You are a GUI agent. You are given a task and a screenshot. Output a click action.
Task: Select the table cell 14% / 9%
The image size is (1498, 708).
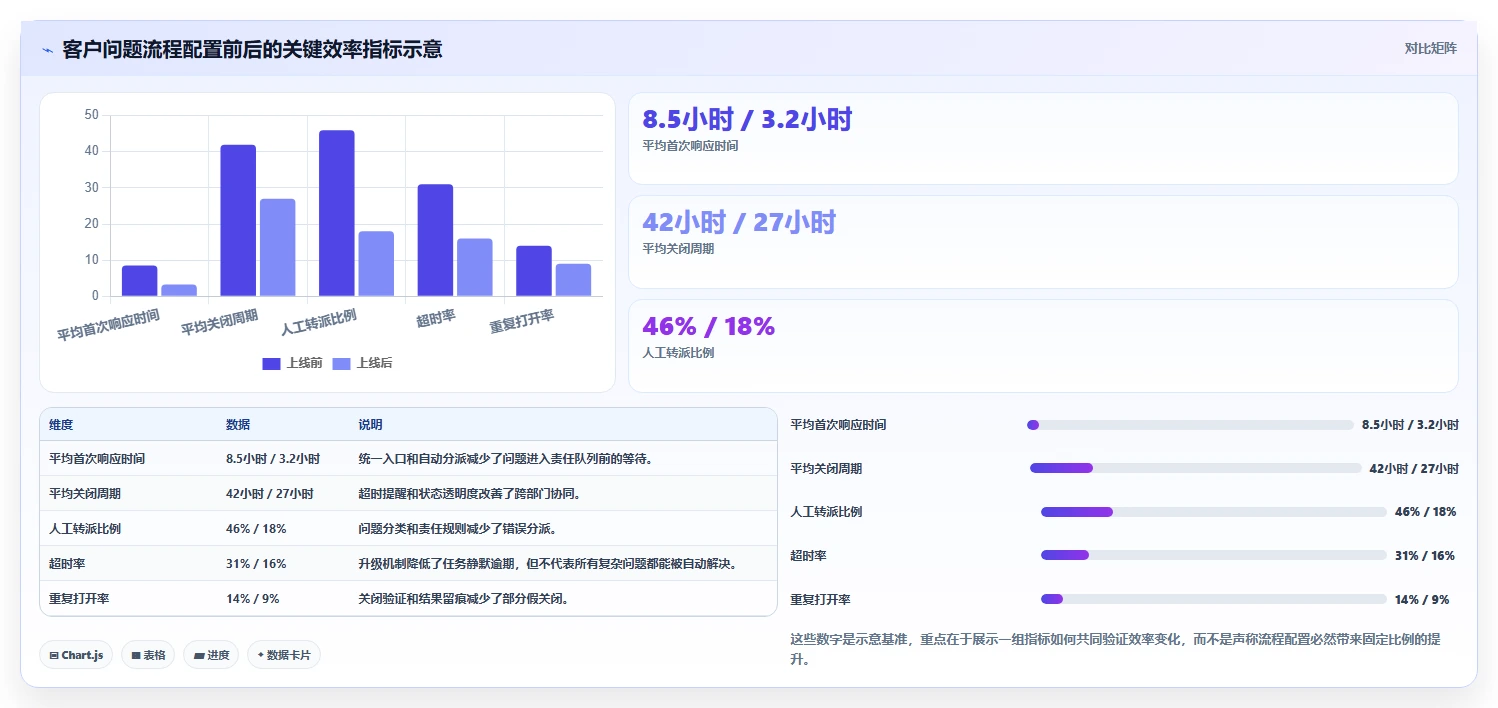[x=253, y=599]
